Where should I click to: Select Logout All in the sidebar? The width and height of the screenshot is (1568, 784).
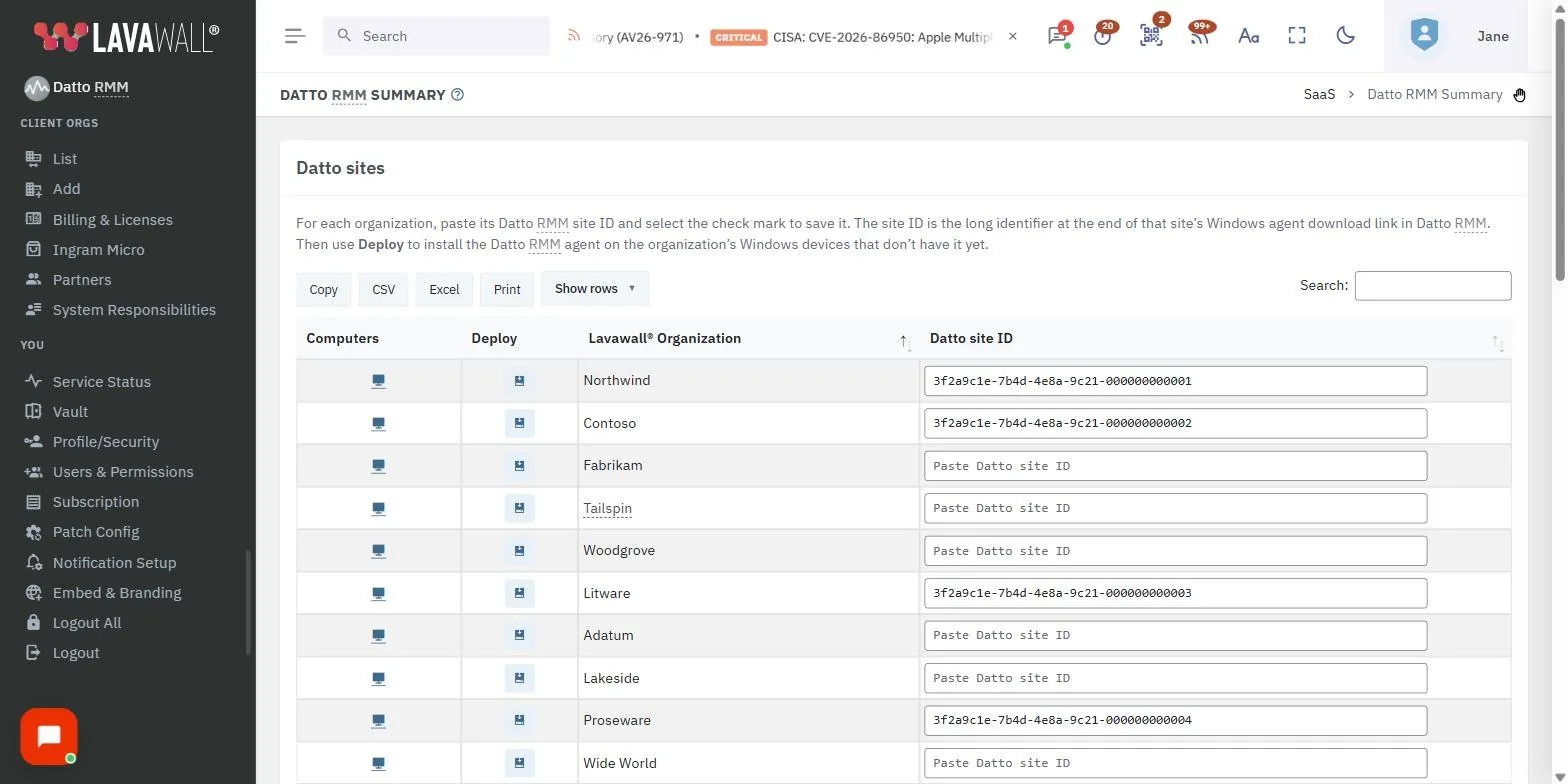87,623
